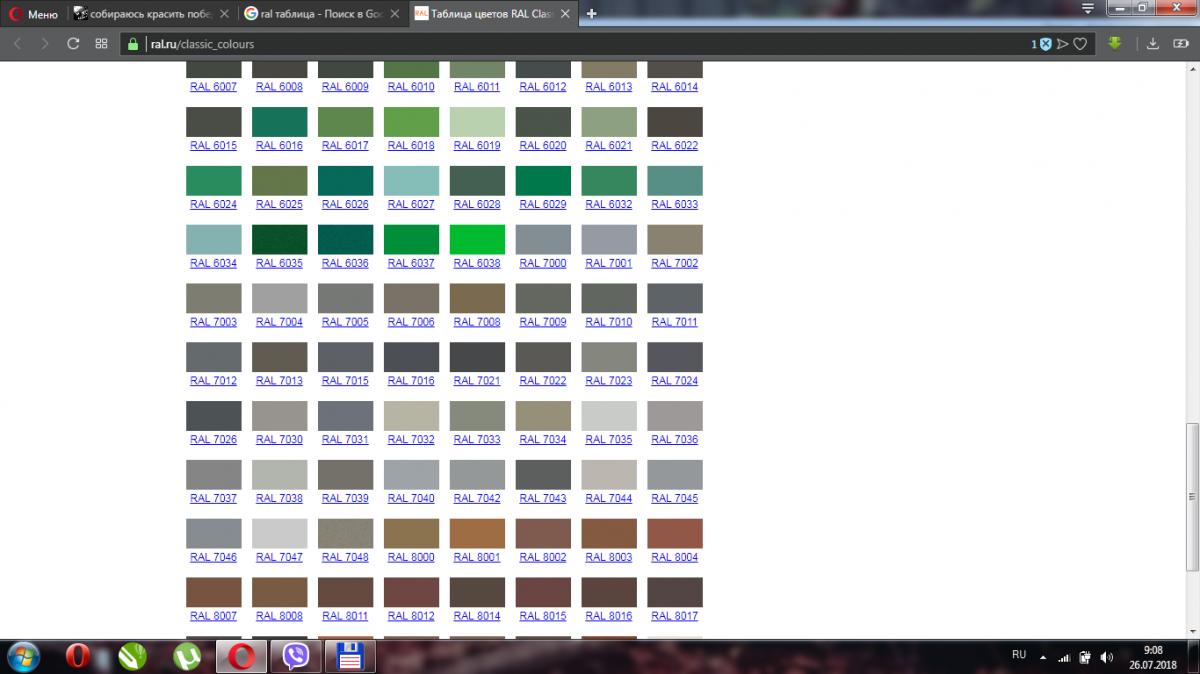Open the network signal tray icon
This screenshot has width=1200, height=674.
pos(1064,657)
